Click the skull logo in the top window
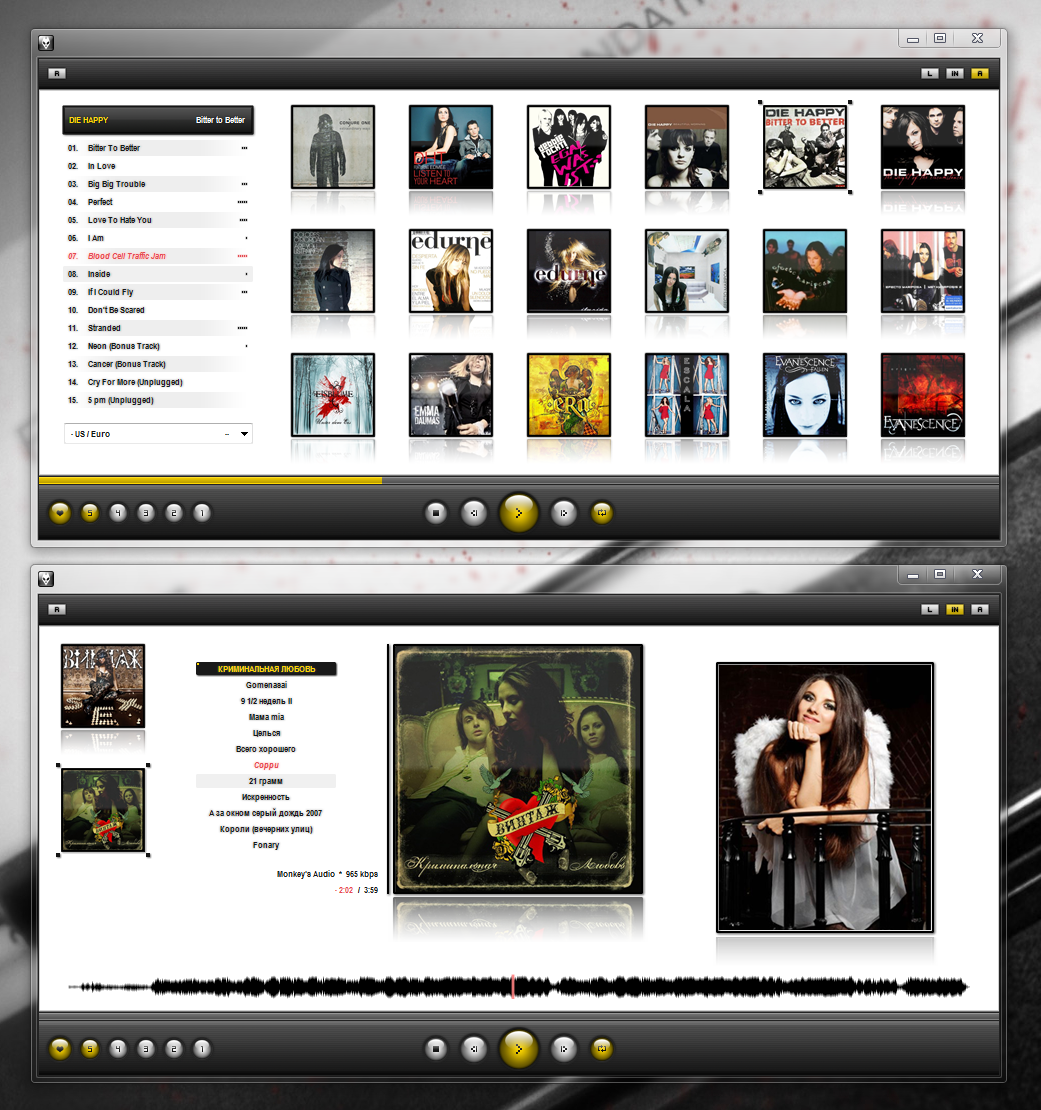1041x1110 pixels. 46,43
